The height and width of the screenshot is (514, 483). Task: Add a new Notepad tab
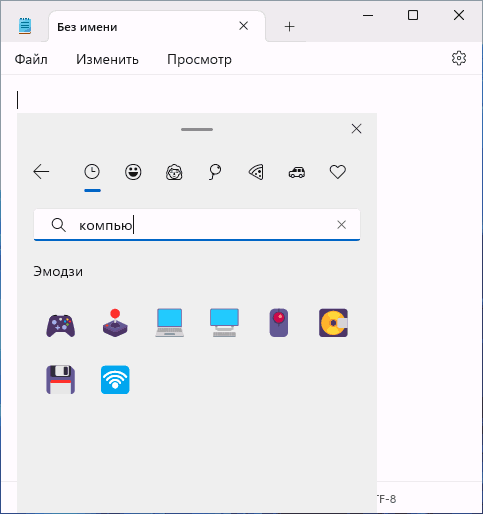(x=290, y=27)
